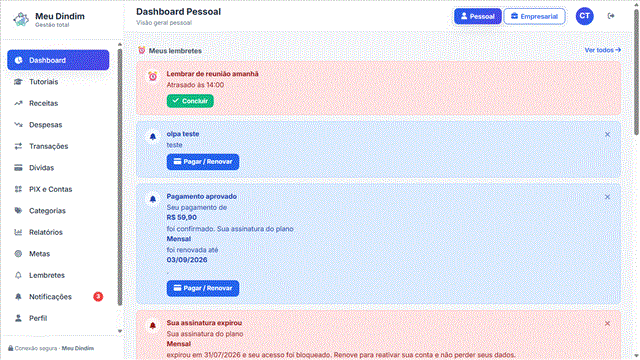The height and width of the screenshot is (360, 640).
Task: Open Metas label in the sidebar
Action: tap(39, 253)
